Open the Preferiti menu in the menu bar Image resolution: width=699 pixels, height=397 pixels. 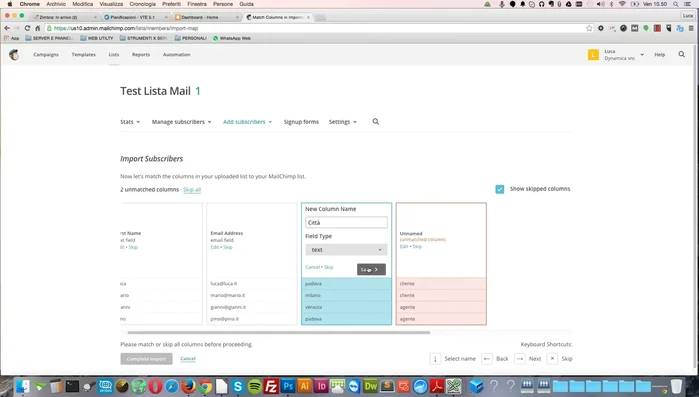[x=171, y=4]
